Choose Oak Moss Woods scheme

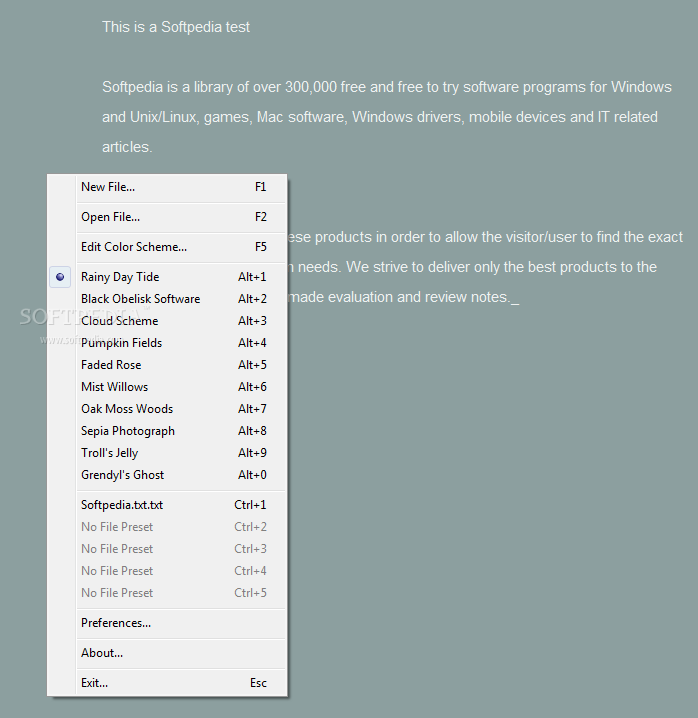tap(168, 409)
